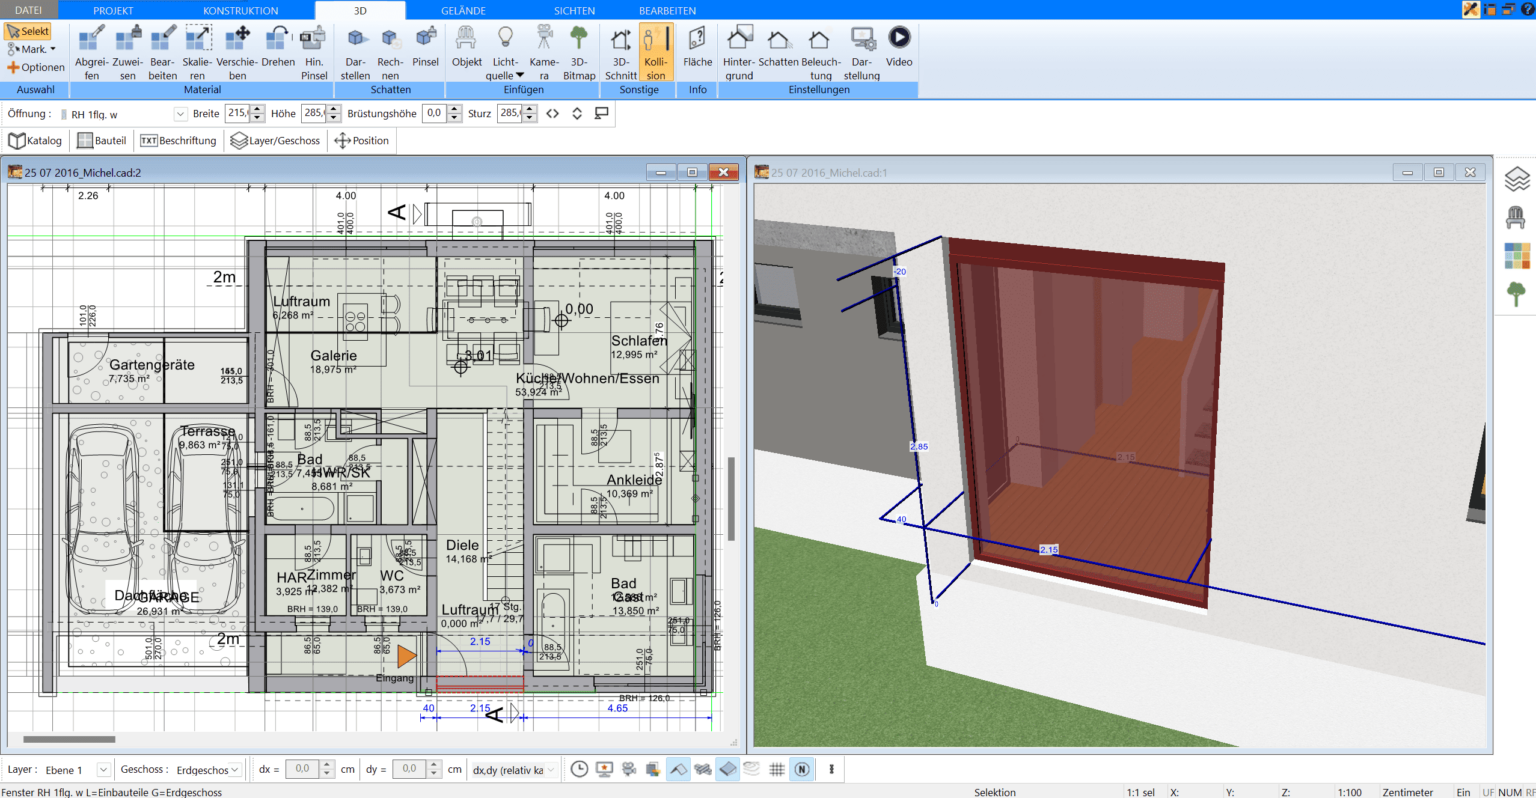1536x798 pixels.
Task: Pick the Verschieben texture tool
Action: [237, 52]
